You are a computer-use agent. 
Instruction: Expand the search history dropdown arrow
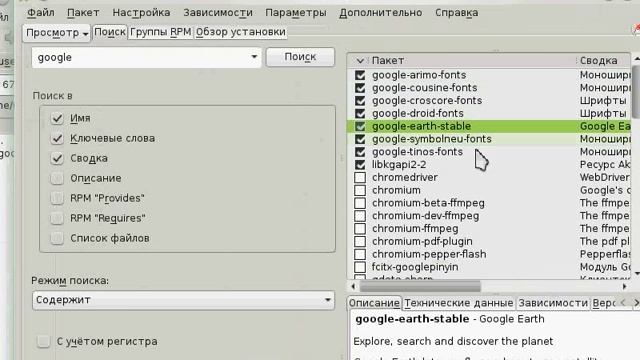coord(254,57)
